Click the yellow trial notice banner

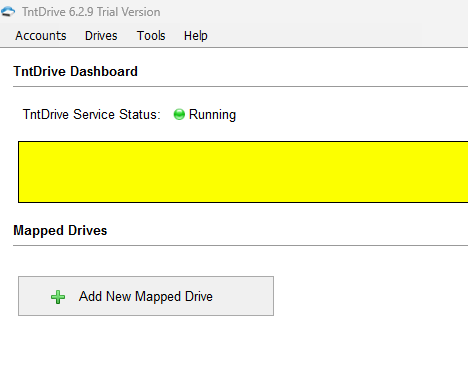click(243, 172)
